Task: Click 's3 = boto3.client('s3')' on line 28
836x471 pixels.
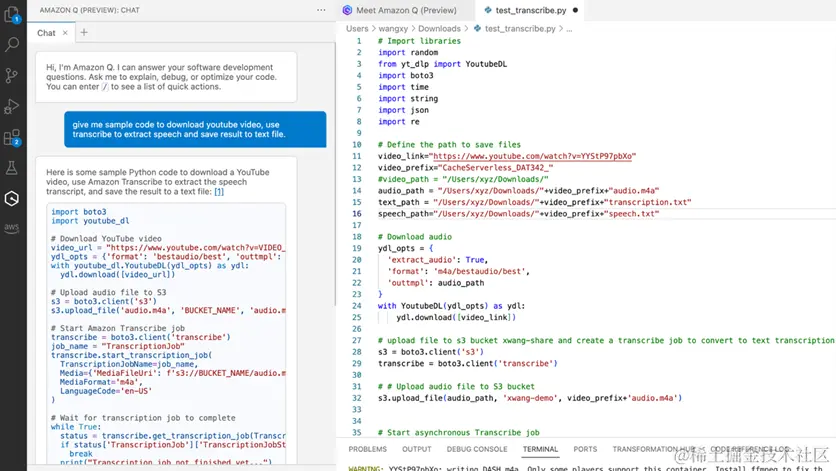Action: 431,352
